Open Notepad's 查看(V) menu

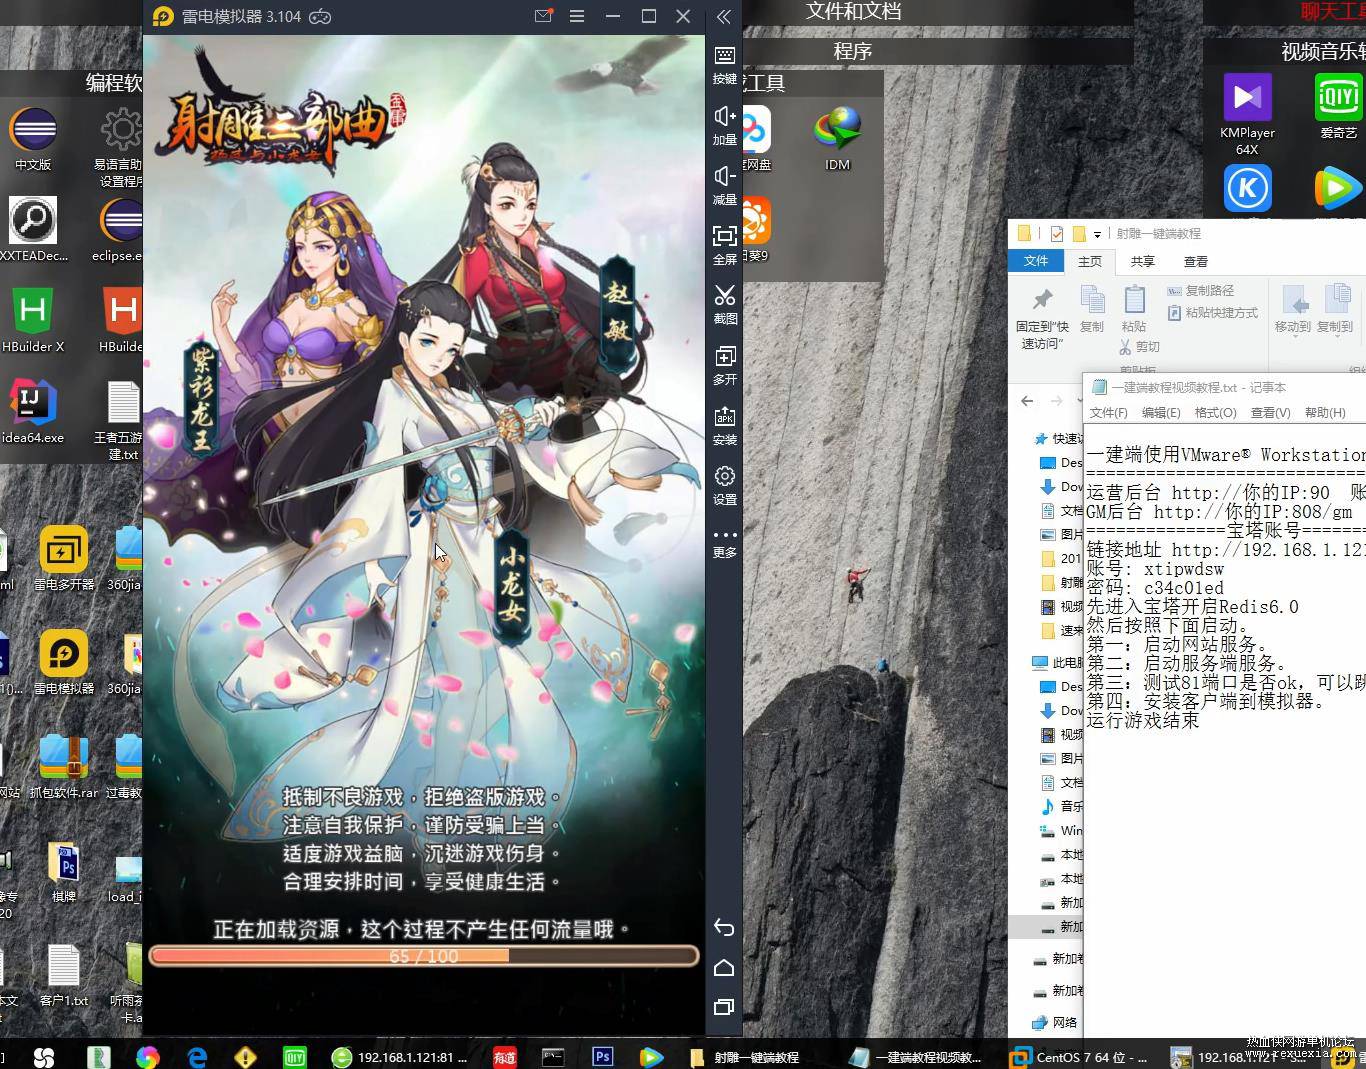(x=1270, y=413)
